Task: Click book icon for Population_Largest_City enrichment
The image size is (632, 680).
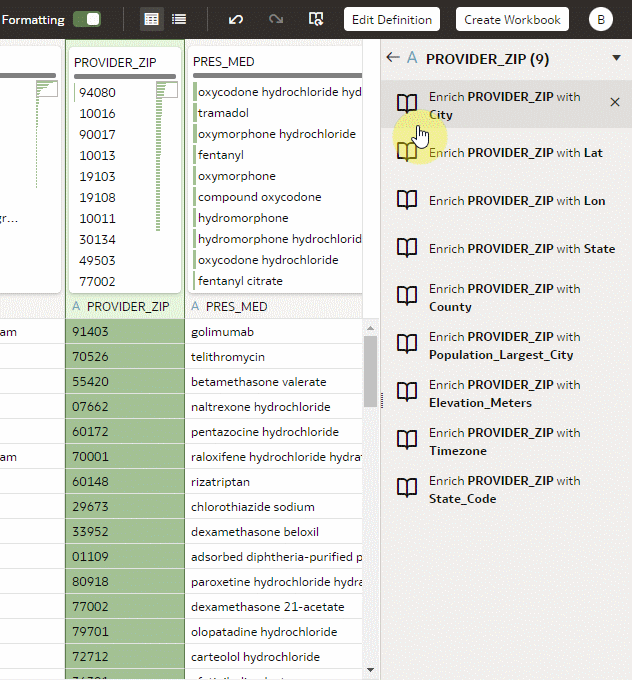Action: 407,344
